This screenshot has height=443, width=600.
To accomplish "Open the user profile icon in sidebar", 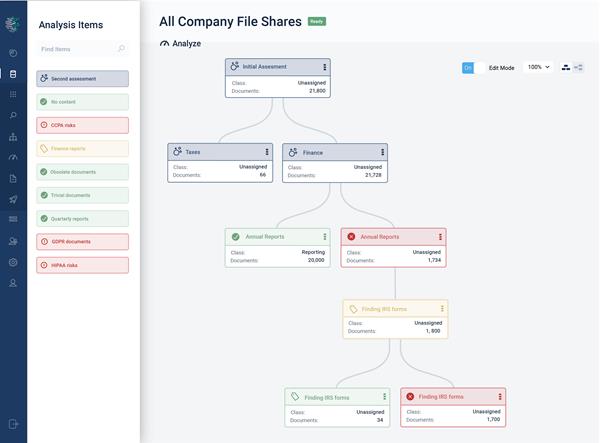I will click(13, 284).
